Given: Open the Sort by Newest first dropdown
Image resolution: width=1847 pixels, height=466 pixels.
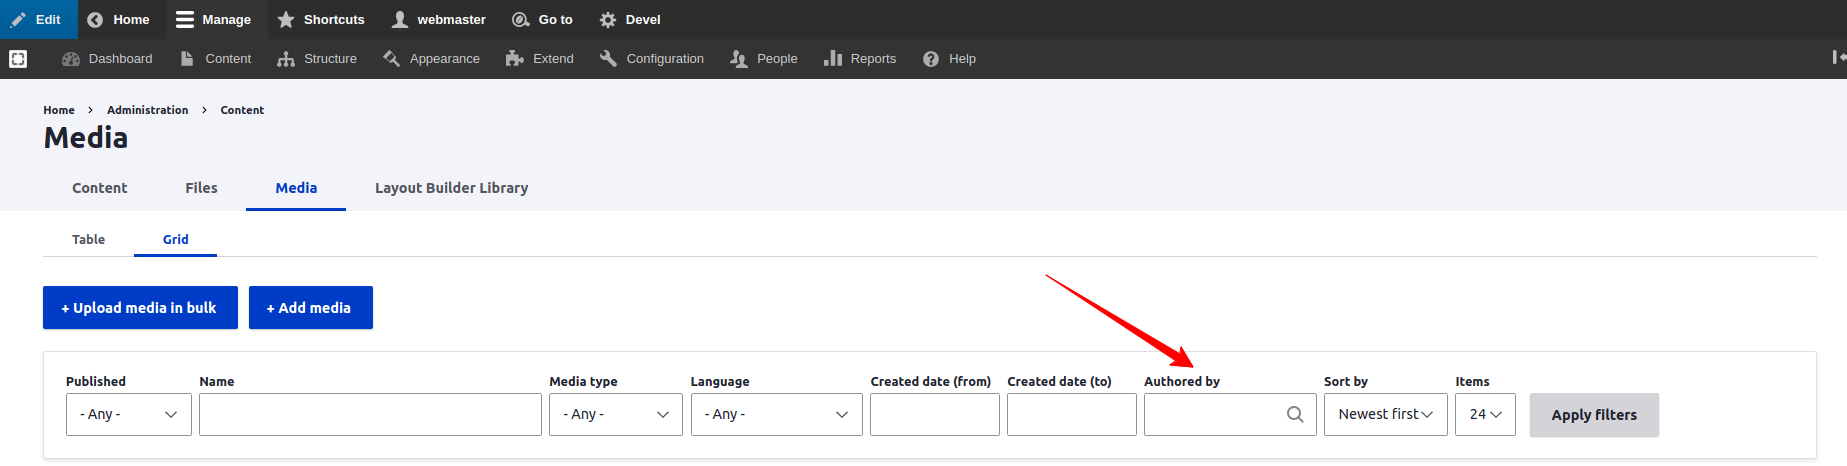Looking at the screenshot, I should point(1386,414).
